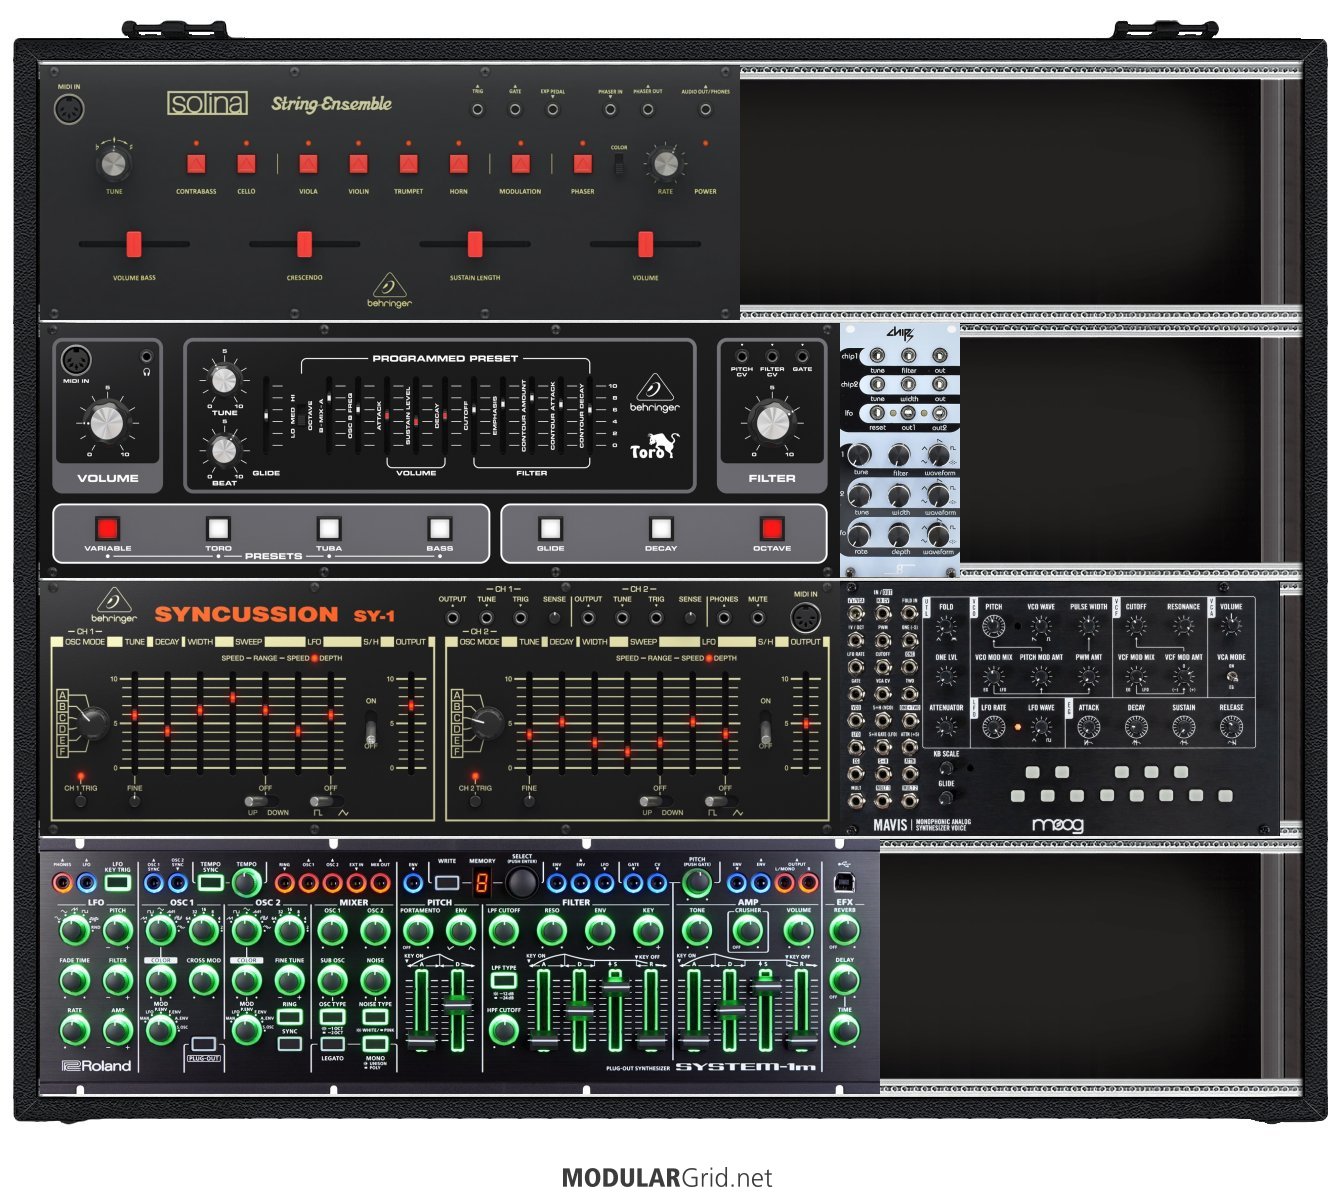Click the Syncussion CH 1 OSC MODE knob
Viewport: 1335px width, 1199px height.
pos(94,722)
